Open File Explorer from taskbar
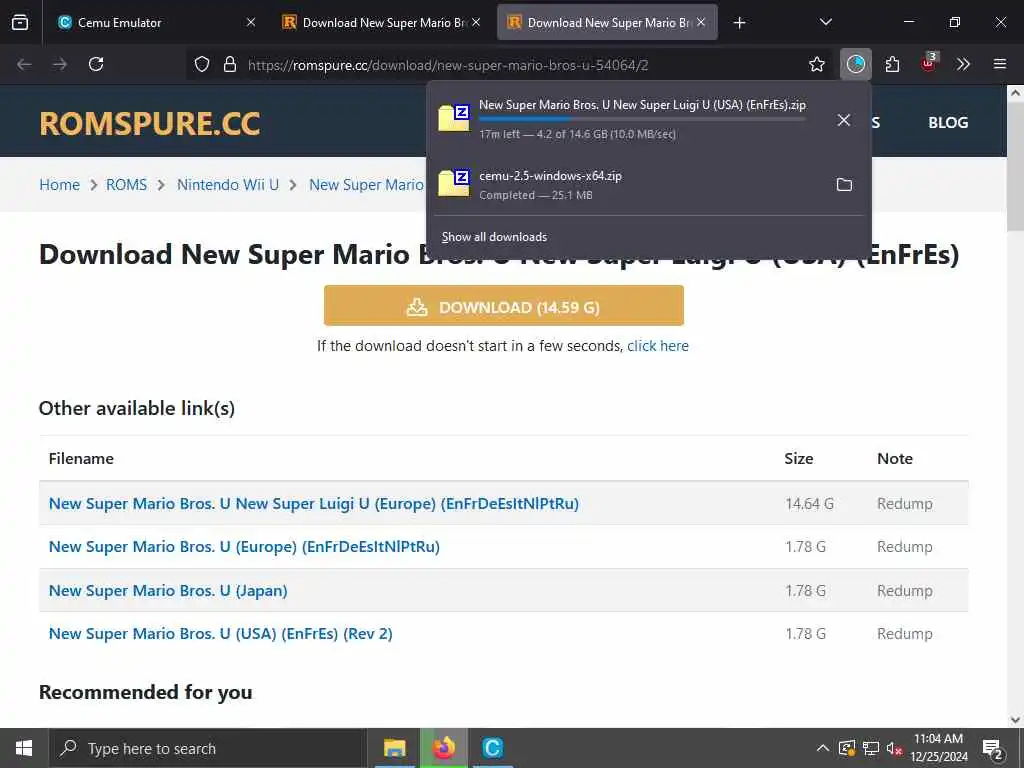The image size is (1024, 768). 395,748
